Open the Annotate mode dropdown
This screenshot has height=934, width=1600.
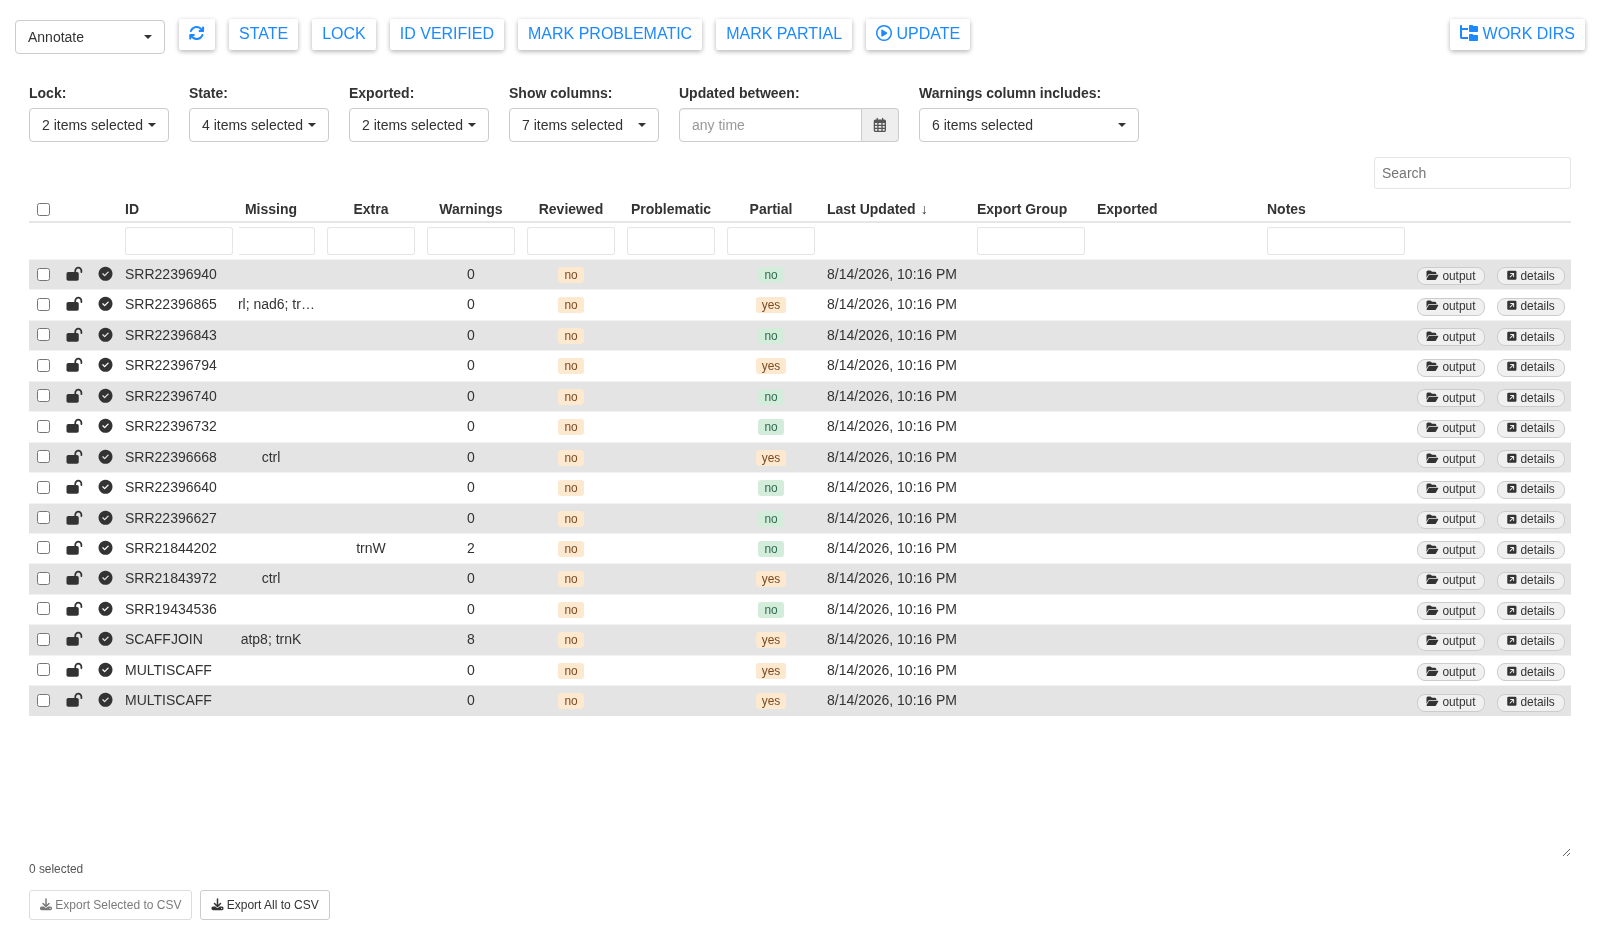(90, 37)
